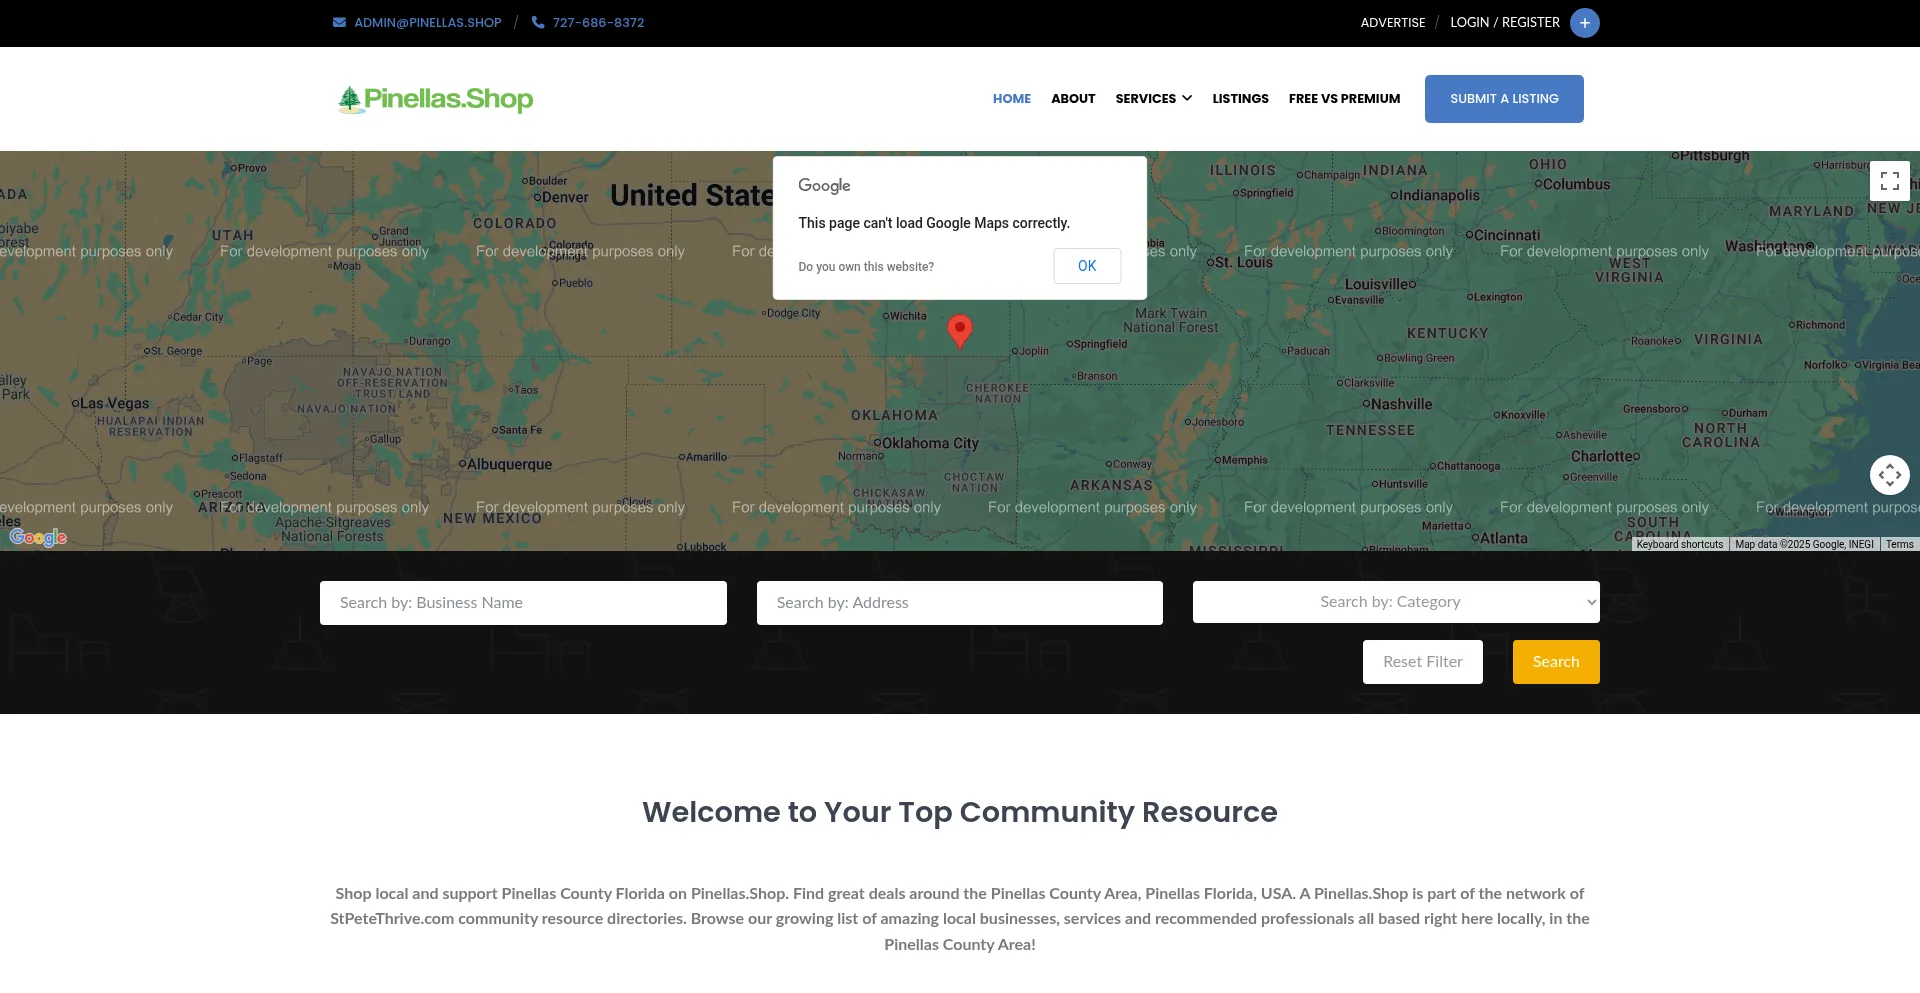Click the Louisville label on map
1920x993 pixels.
[1376, 284]
